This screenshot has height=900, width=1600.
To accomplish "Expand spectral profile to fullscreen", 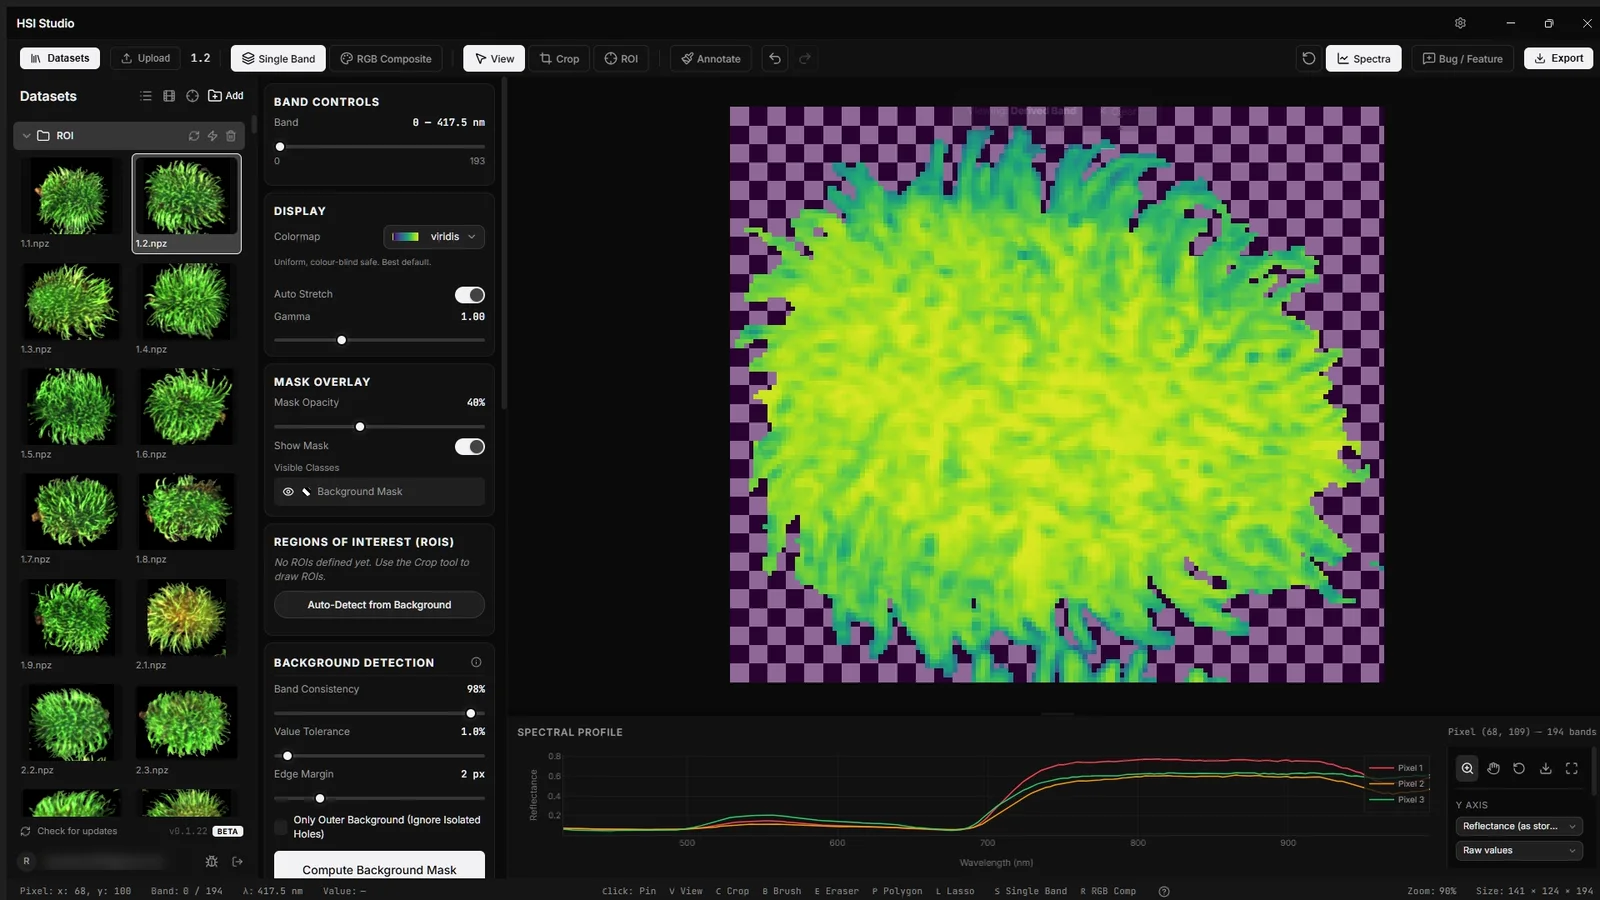I will coord(1571,768).
